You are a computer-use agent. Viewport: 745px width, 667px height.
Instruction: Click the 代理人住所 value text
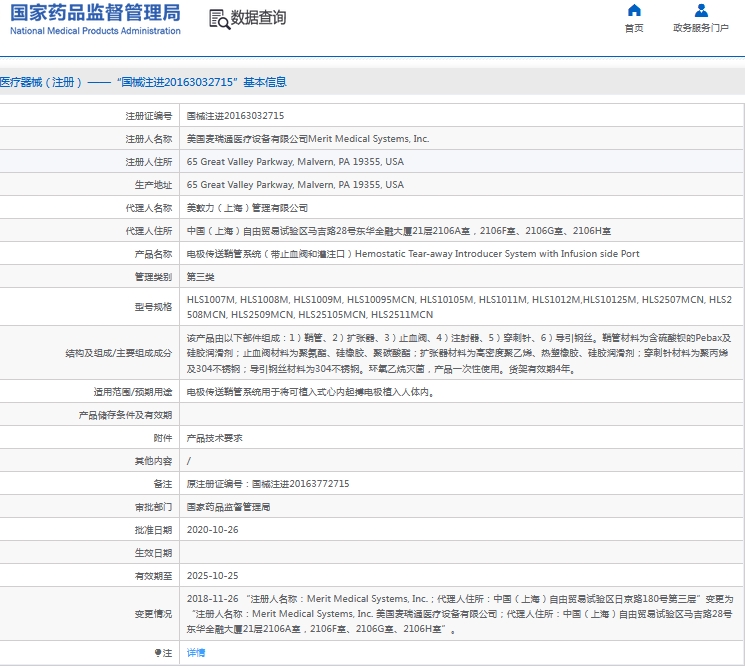coord(399,231)
